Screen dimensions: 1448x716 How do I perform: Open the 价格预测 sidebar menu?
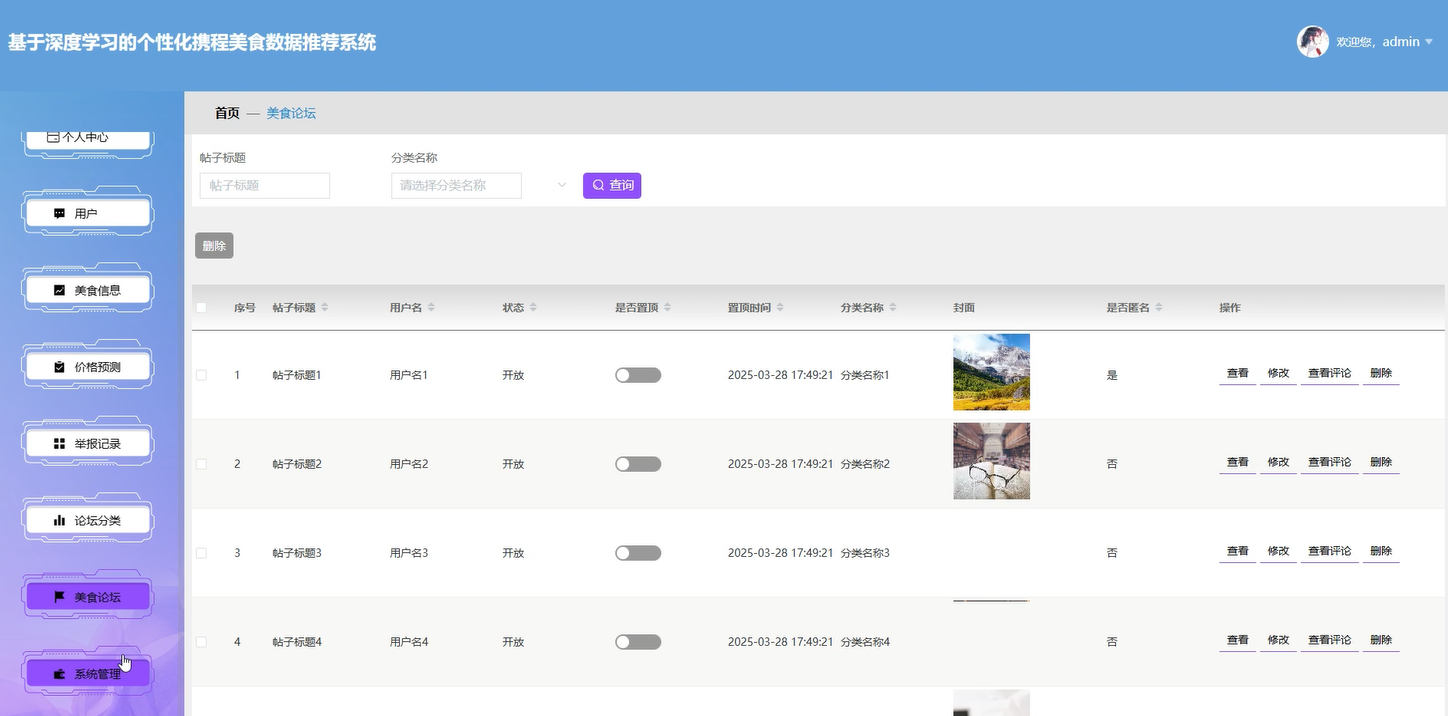coord(87,367)
